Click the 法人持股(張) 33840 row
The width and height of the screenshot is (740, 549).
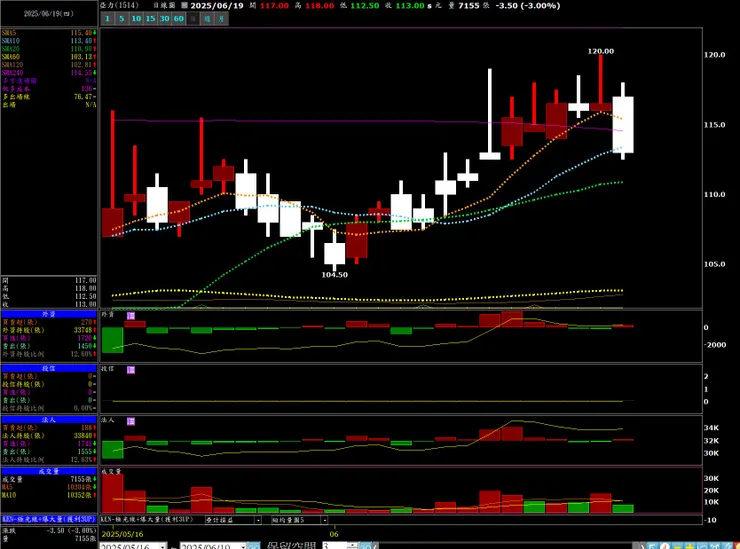[x=49, y=436]
